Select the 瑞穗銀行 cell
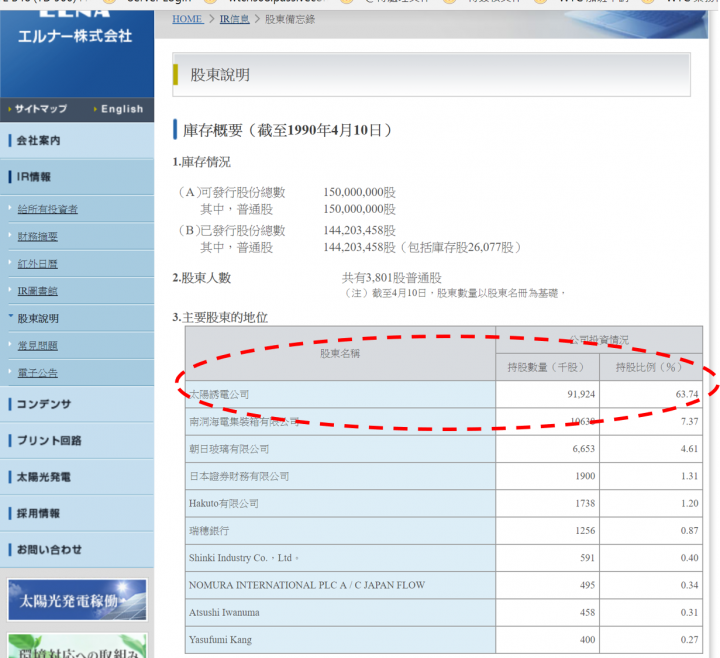 point(340,531)
